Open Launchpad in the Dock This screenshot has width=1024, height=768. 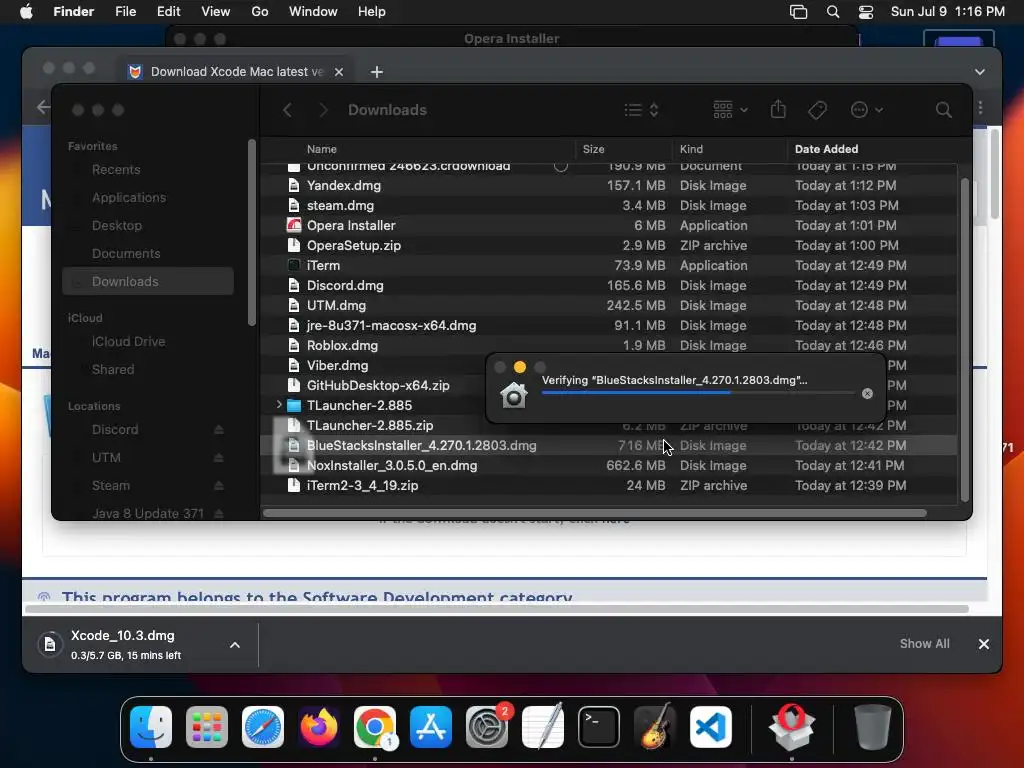coord(207,727)
